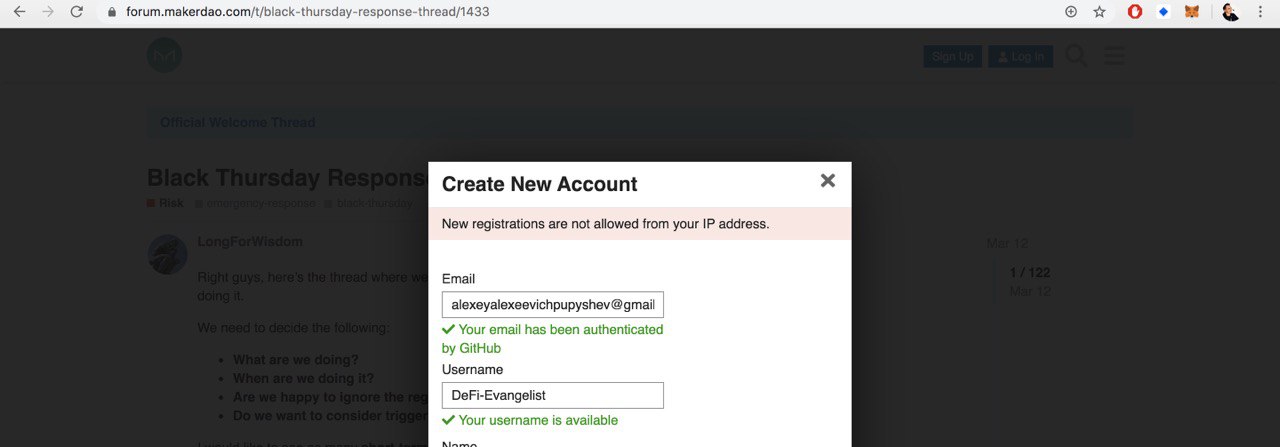Click the browser forward arrow
Viewport: 1280px width, 447px height.
(x=48, y=12)
